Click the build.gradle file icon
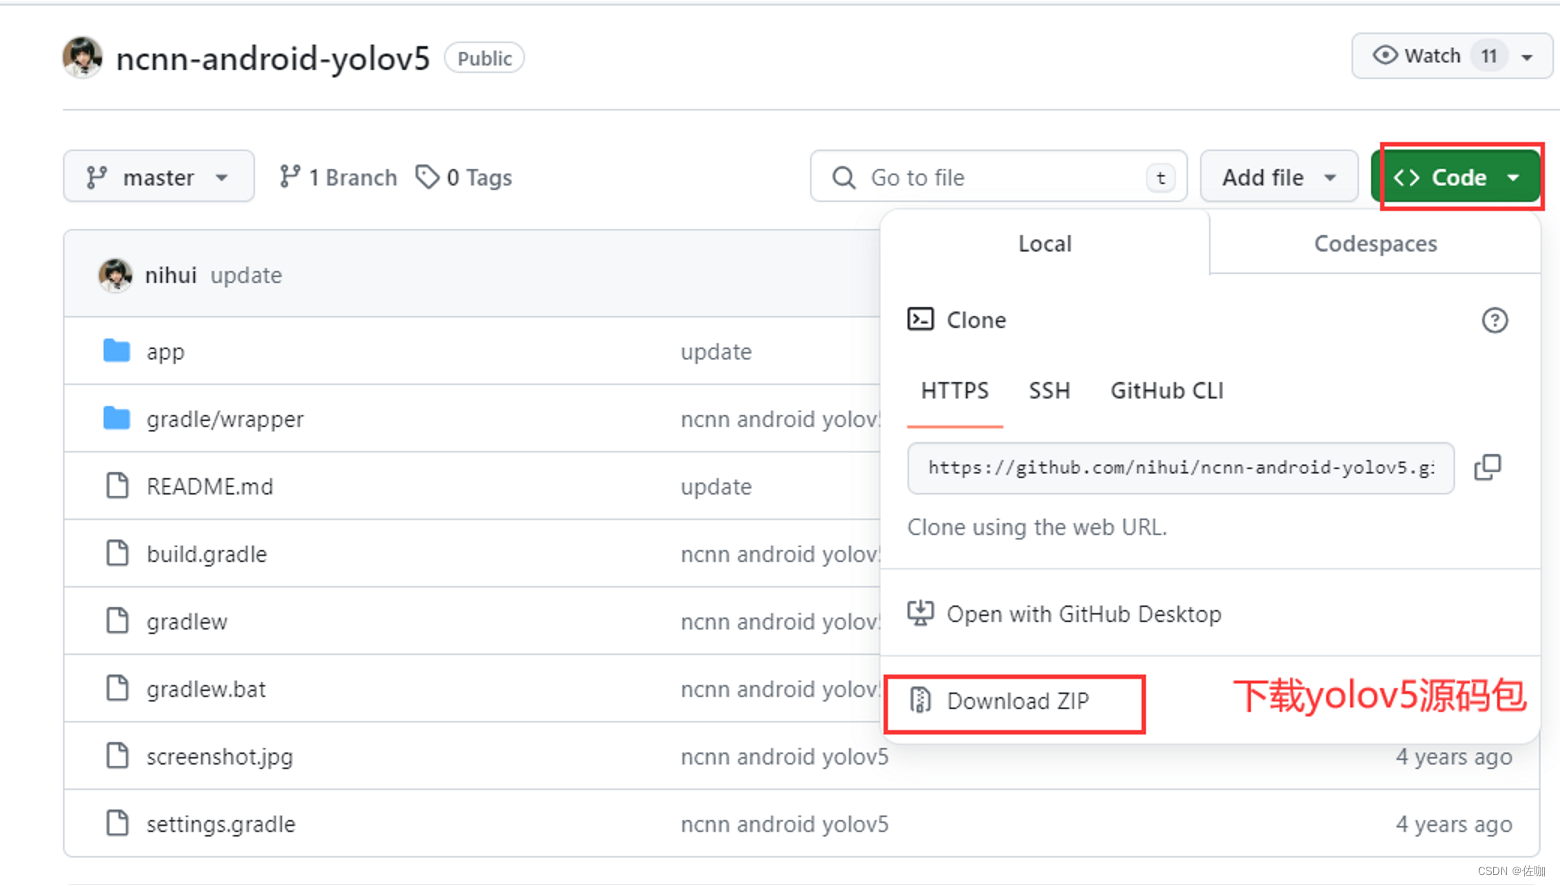 117,553
